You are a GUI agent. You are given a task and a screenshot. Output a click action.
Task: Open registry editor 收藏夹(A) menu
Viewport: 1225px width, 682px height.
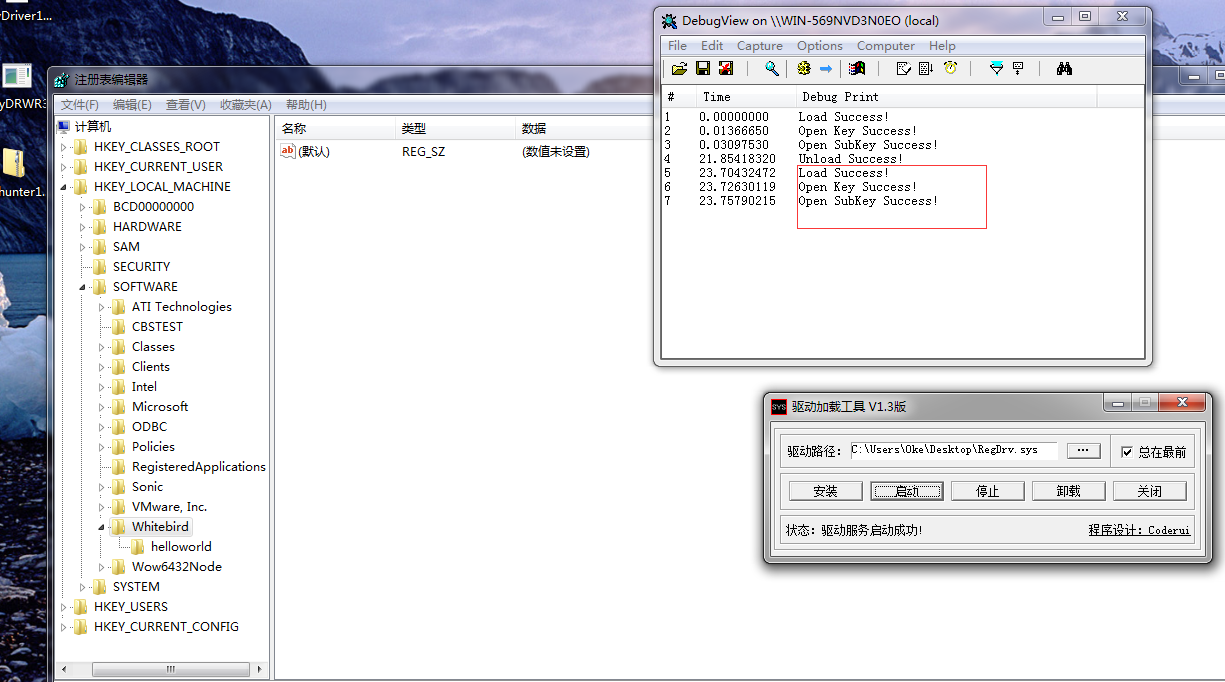point(246,105)
